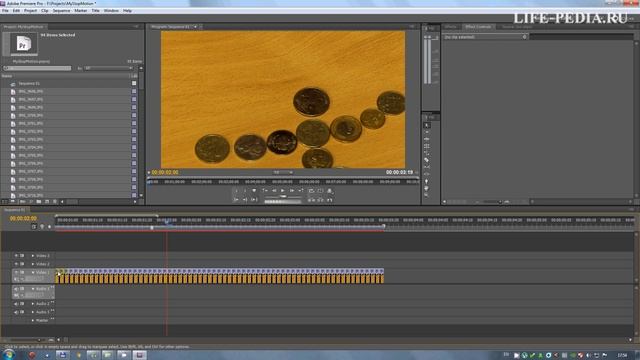Select the Slip tool

click(427, 167)
